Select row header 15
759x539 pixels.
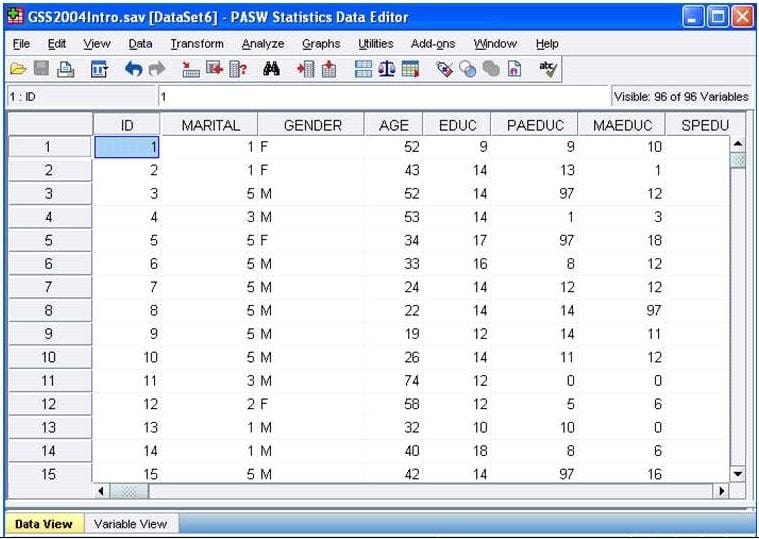pyautogui.click(x=49, y=474)
